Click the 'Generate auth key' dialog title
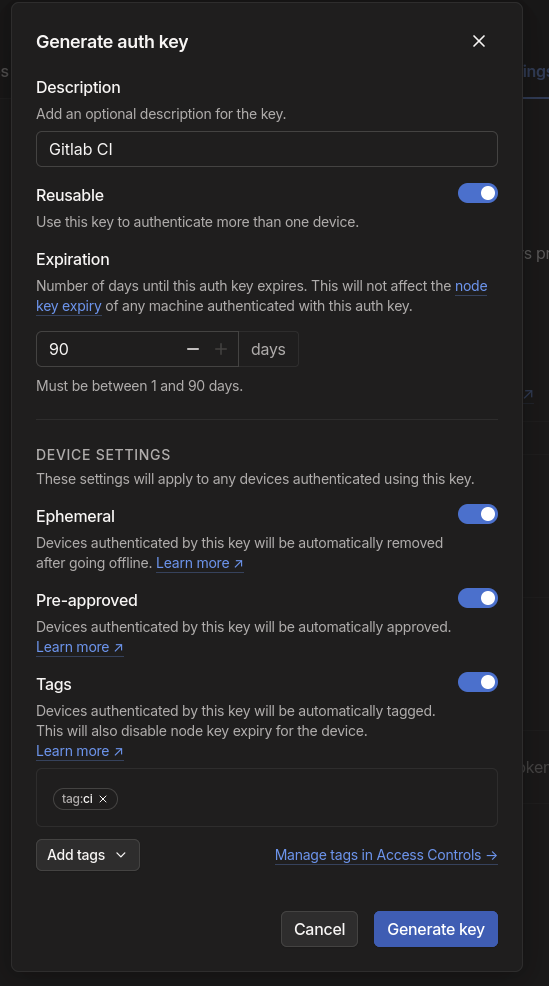The image size is (549, 986). click(x=112, y=42)
